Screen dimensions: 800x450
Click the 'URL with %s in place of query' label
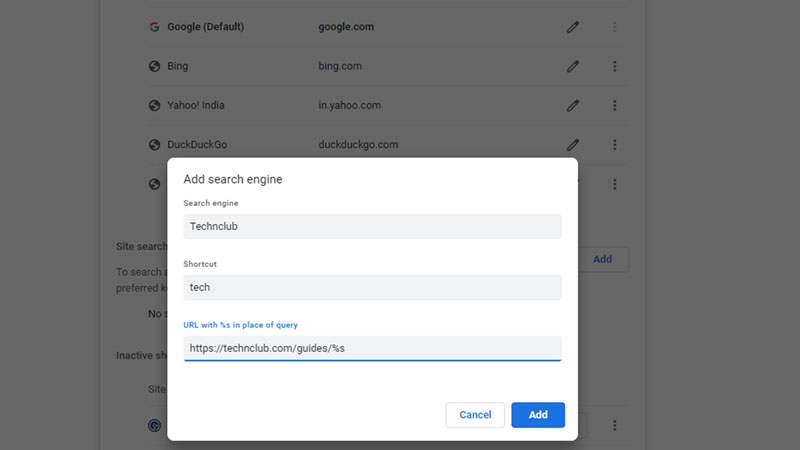[240, 325]
